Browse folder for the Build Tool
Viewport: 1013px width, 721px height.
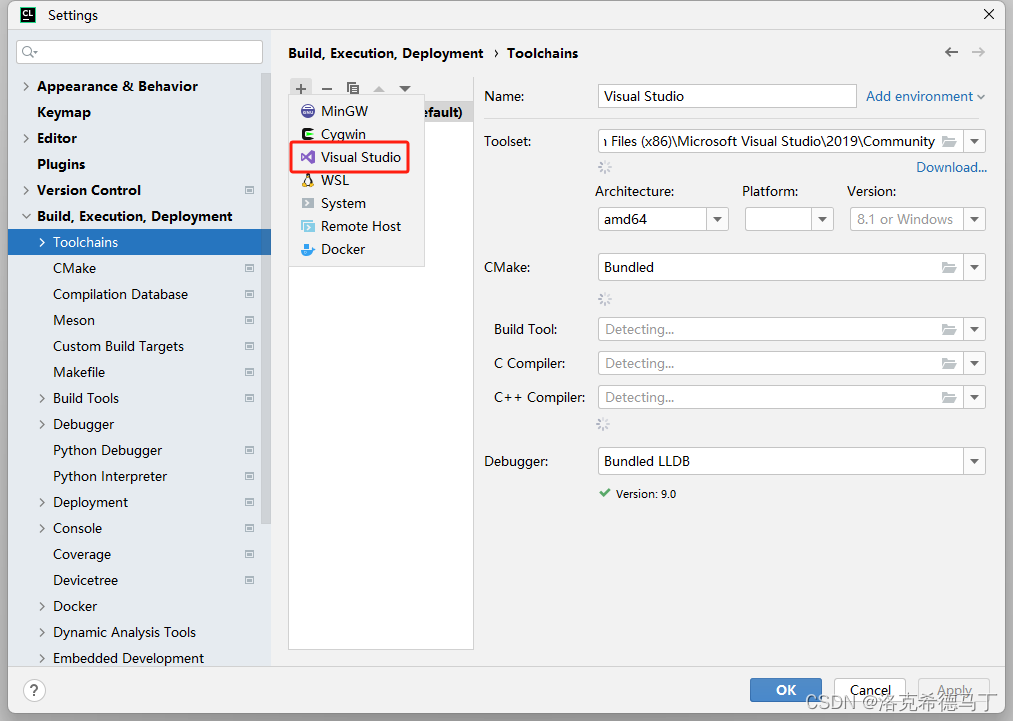pyautogui.click(x=949, y=329)
